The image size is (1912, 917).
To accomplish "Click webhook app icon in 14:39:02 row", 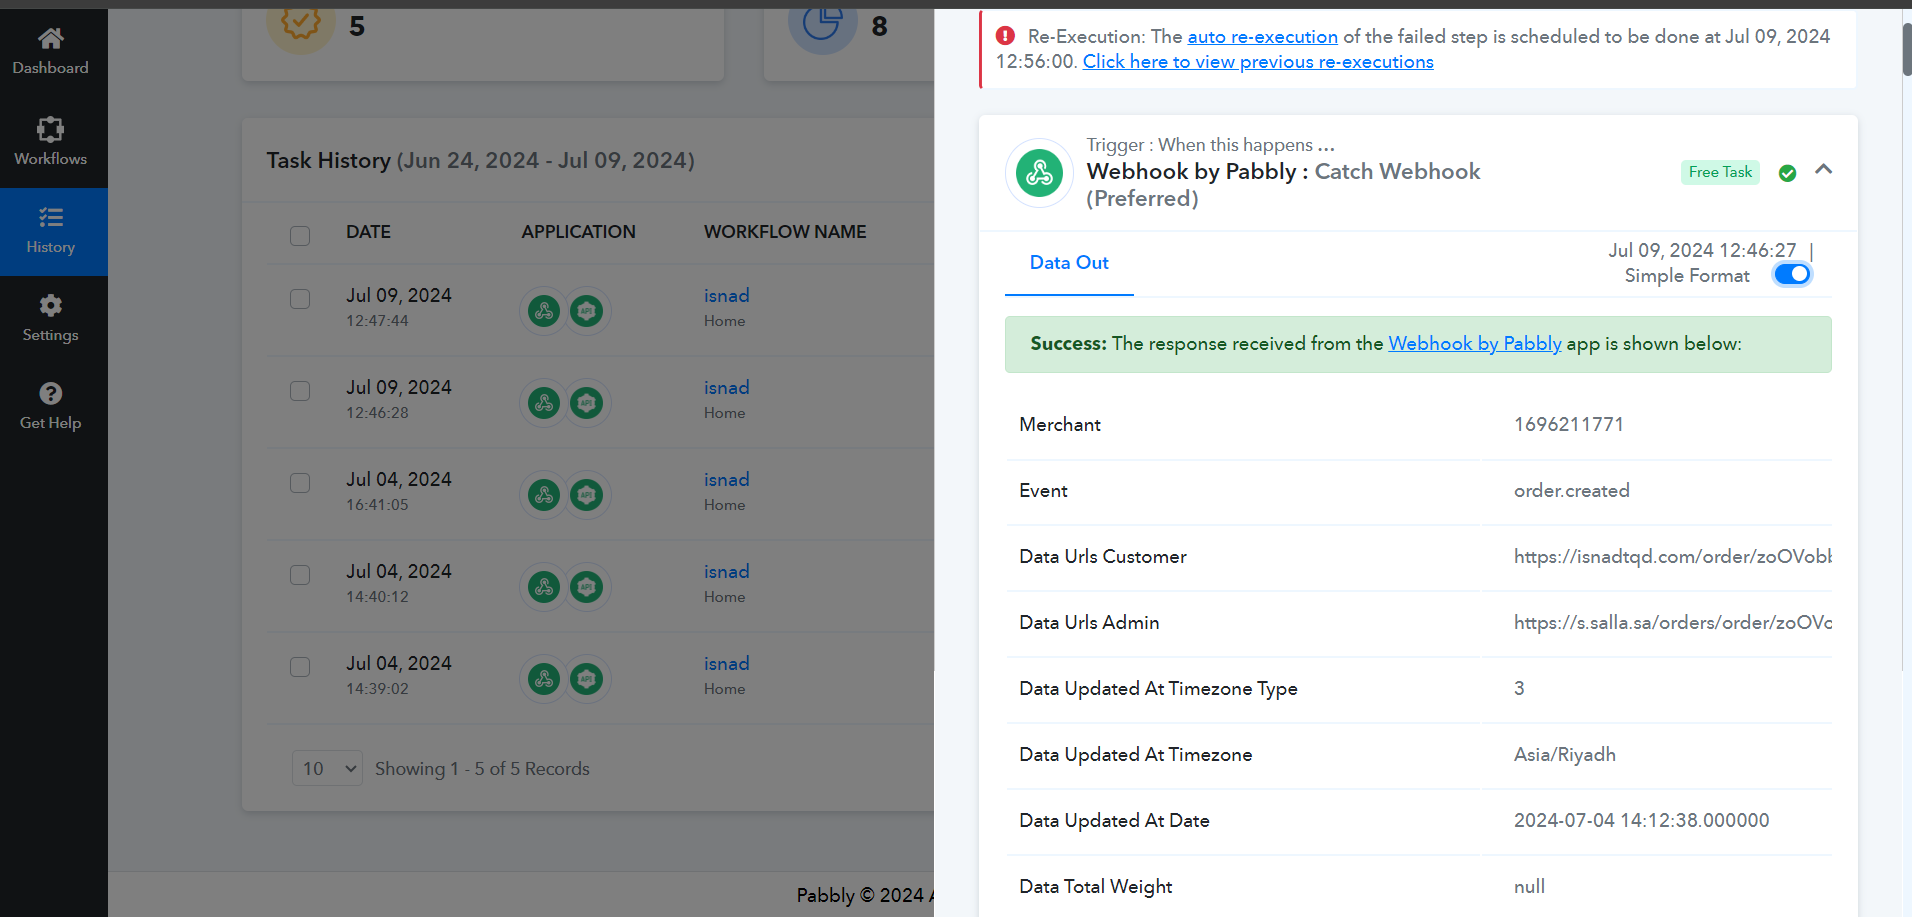I will tap(544, 679).
